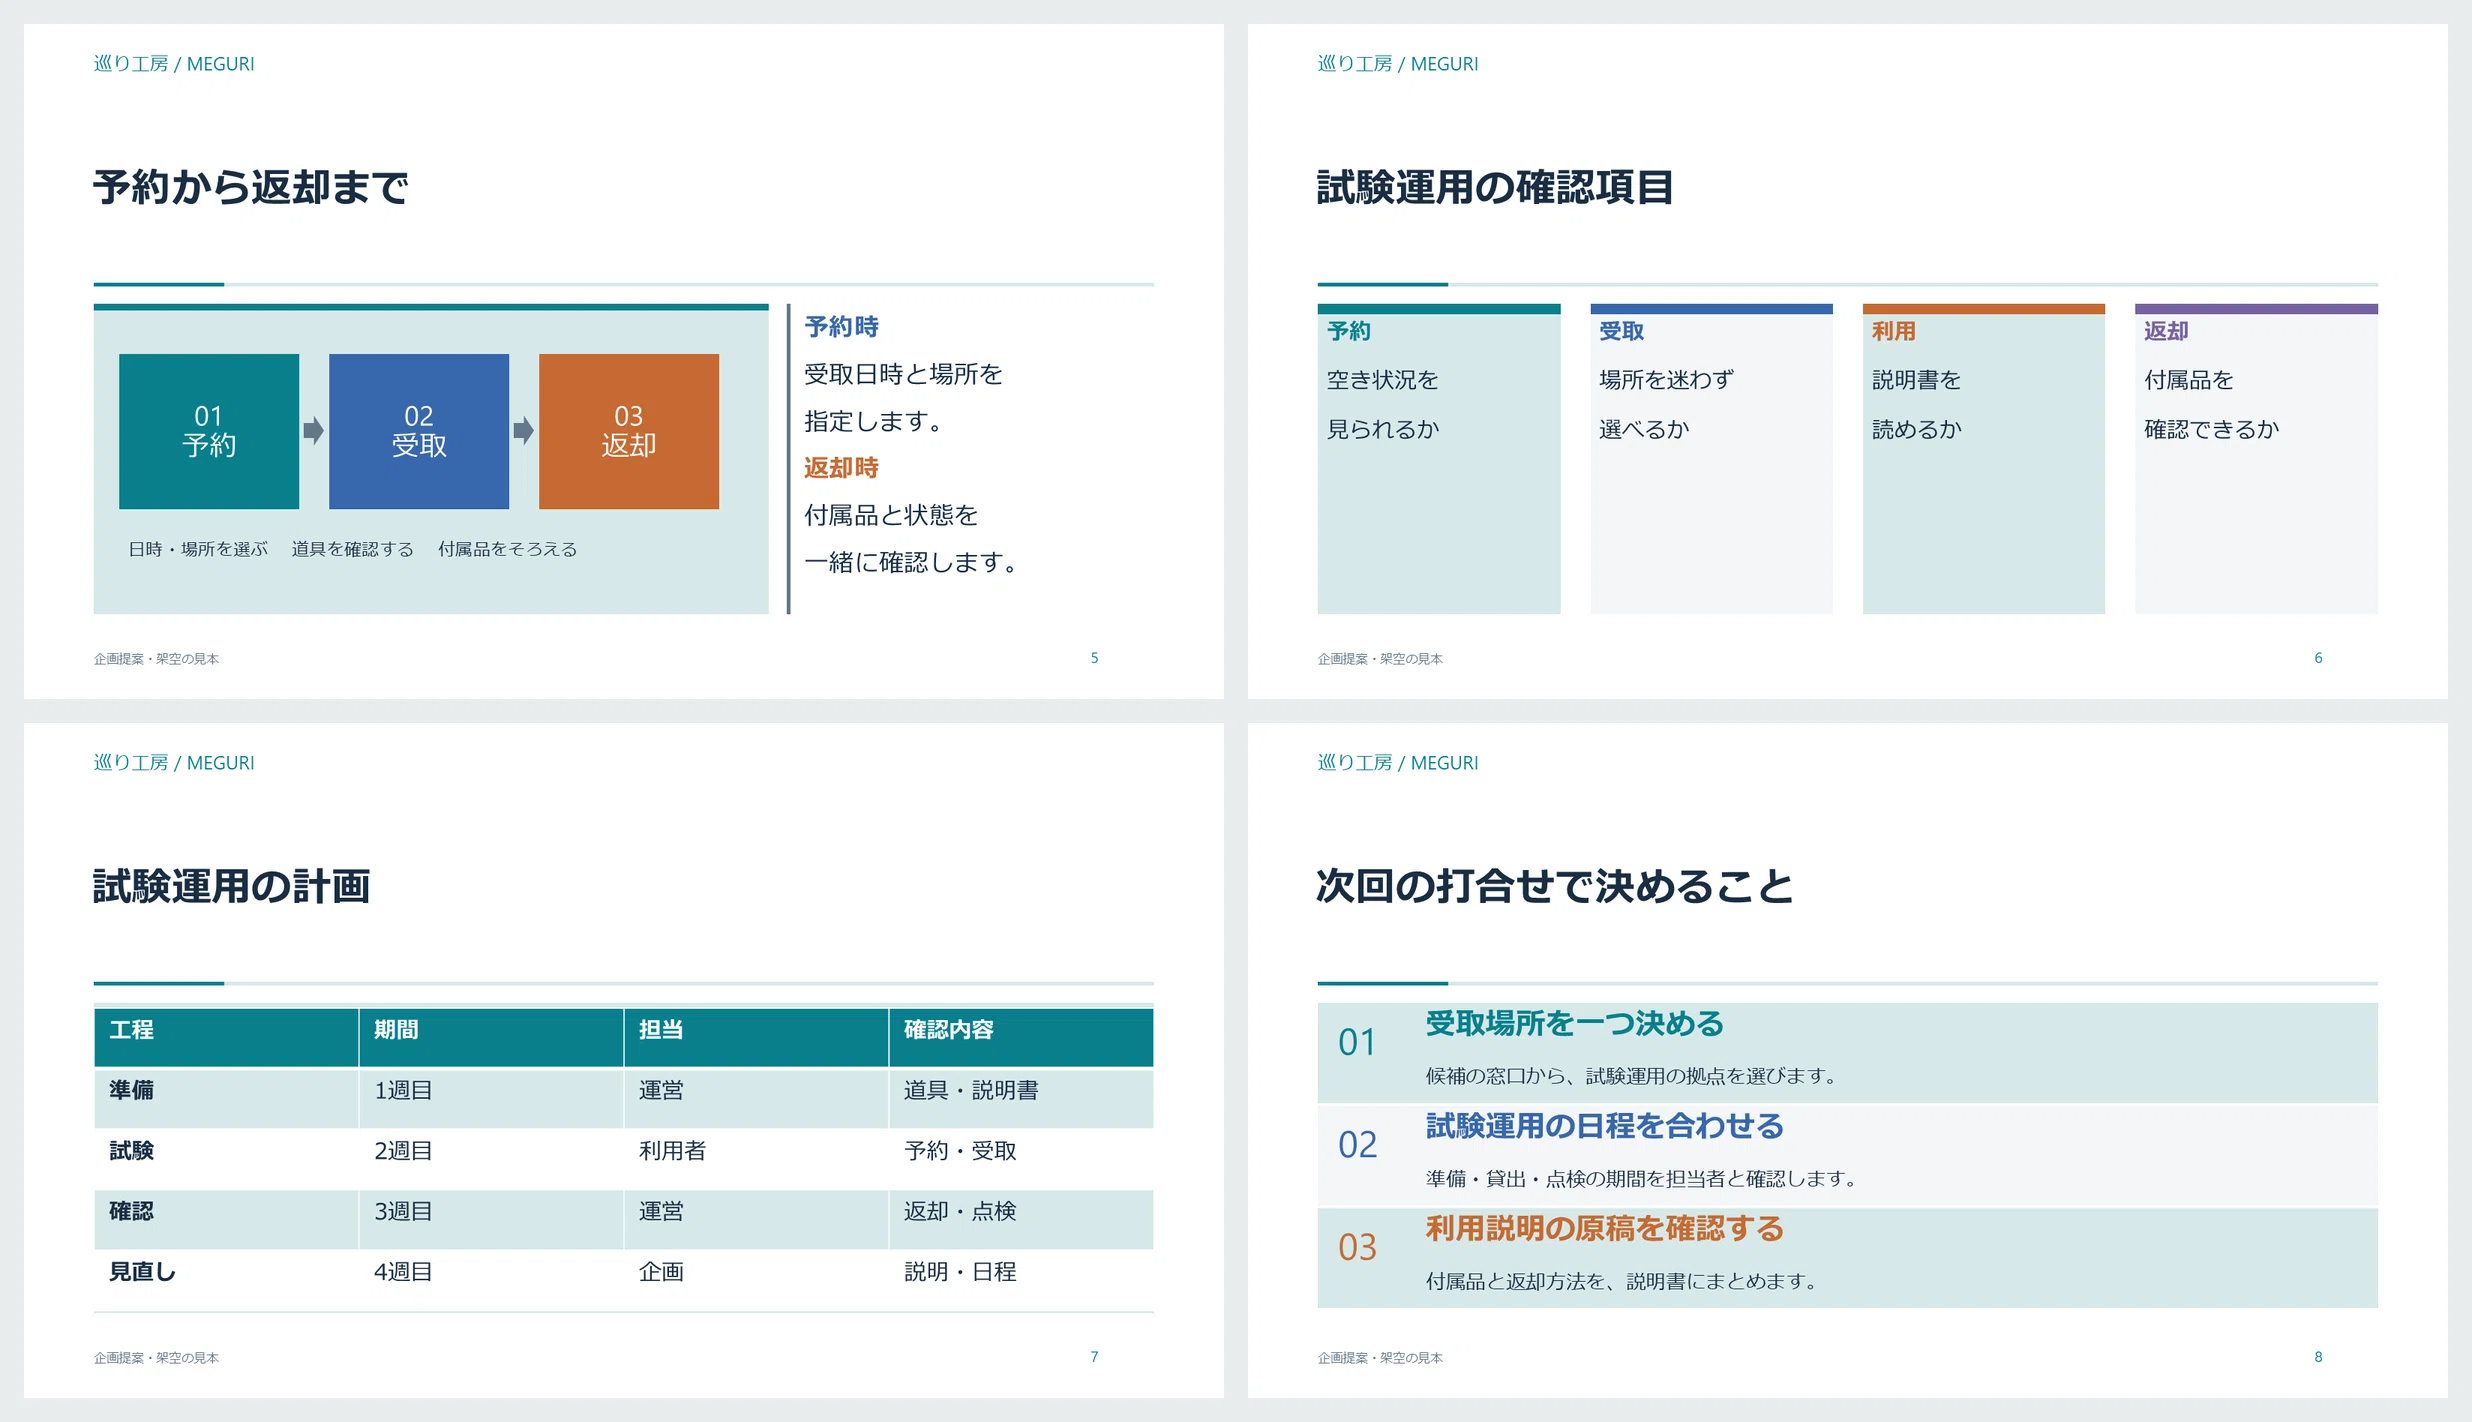Click the caption 日時・場所を選ぶ

pos(198,549)
